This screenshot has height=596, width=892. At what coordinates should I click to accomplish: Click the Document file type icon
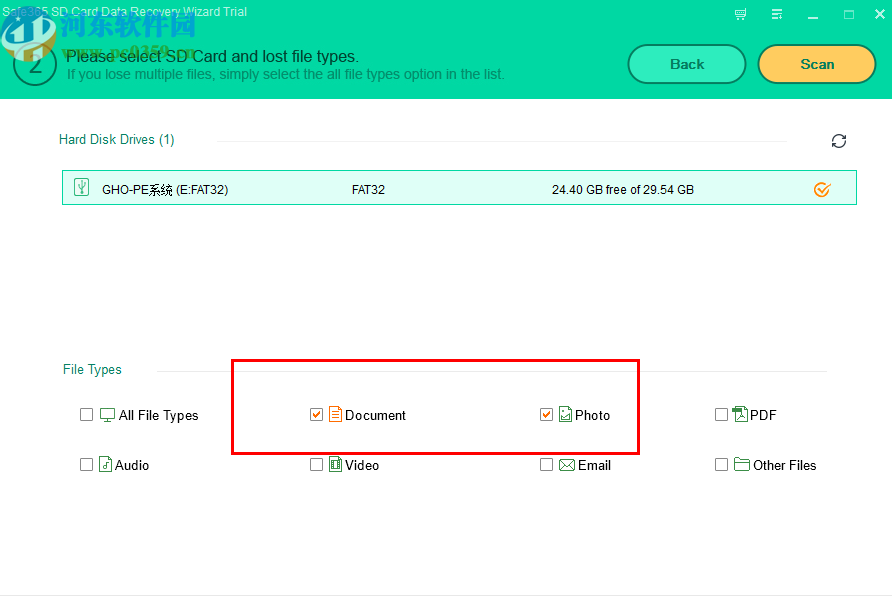coord(338,414)
